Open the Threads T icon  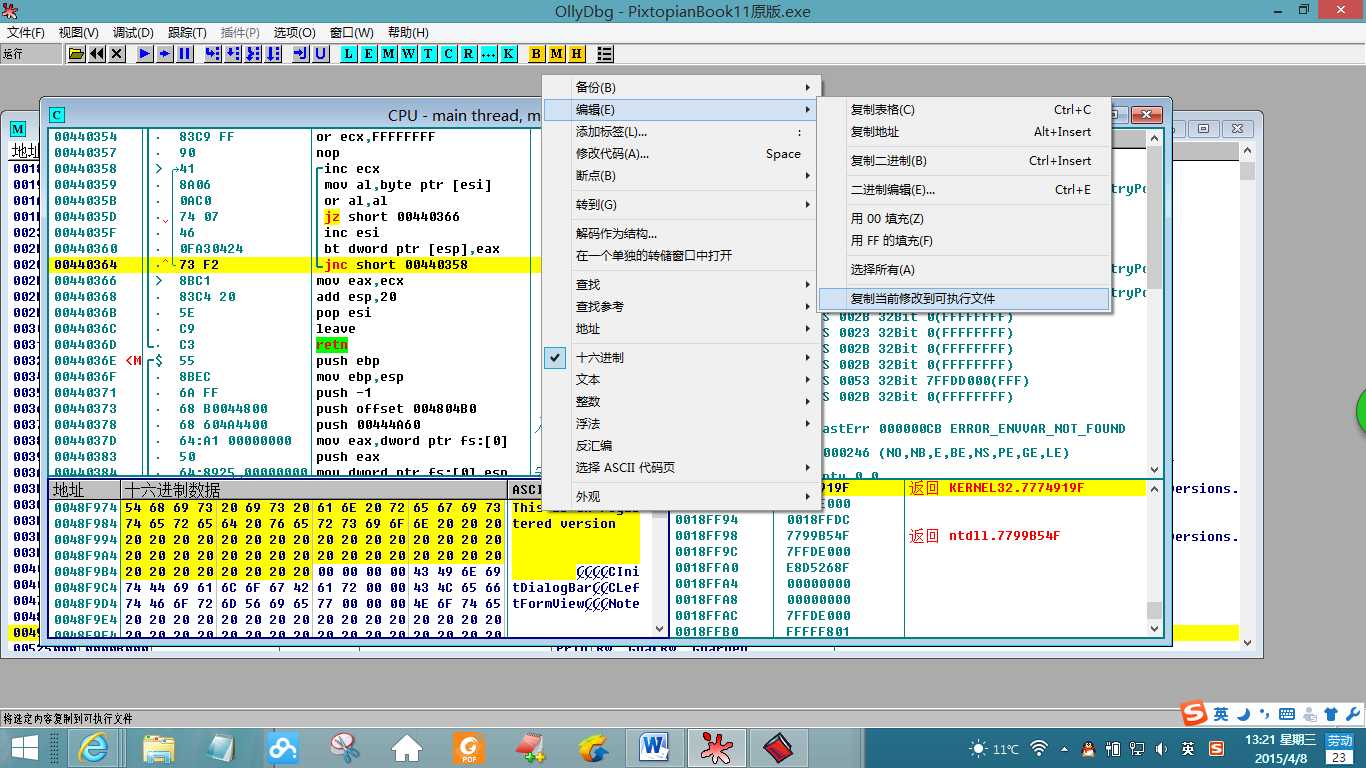[x=429, y=54]
